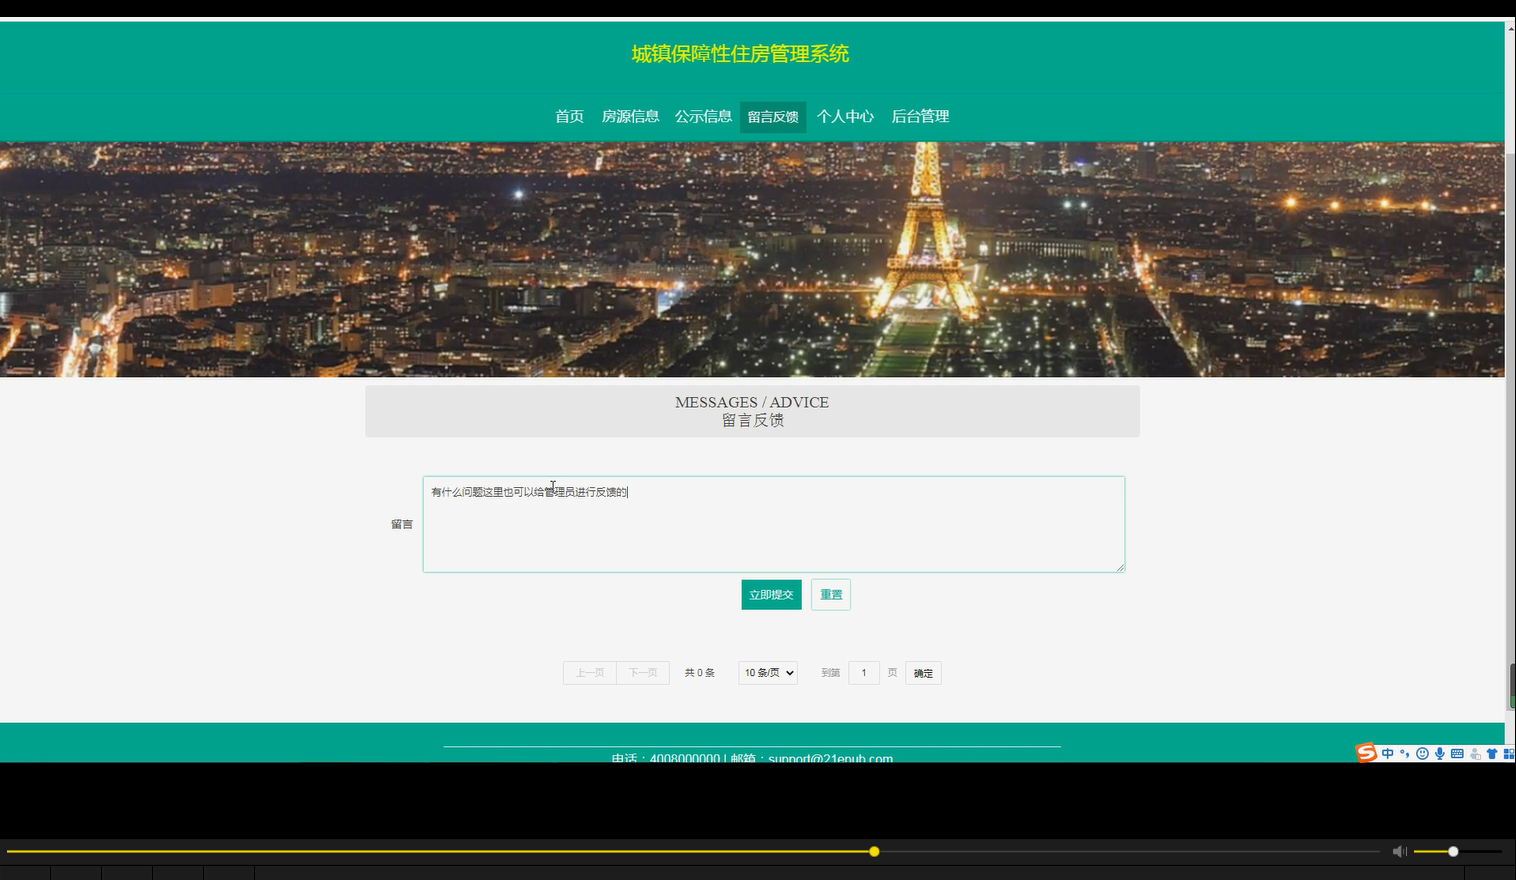Activate Sogou voice input microphone
1516x880 pixels.
click(1439, 754)
